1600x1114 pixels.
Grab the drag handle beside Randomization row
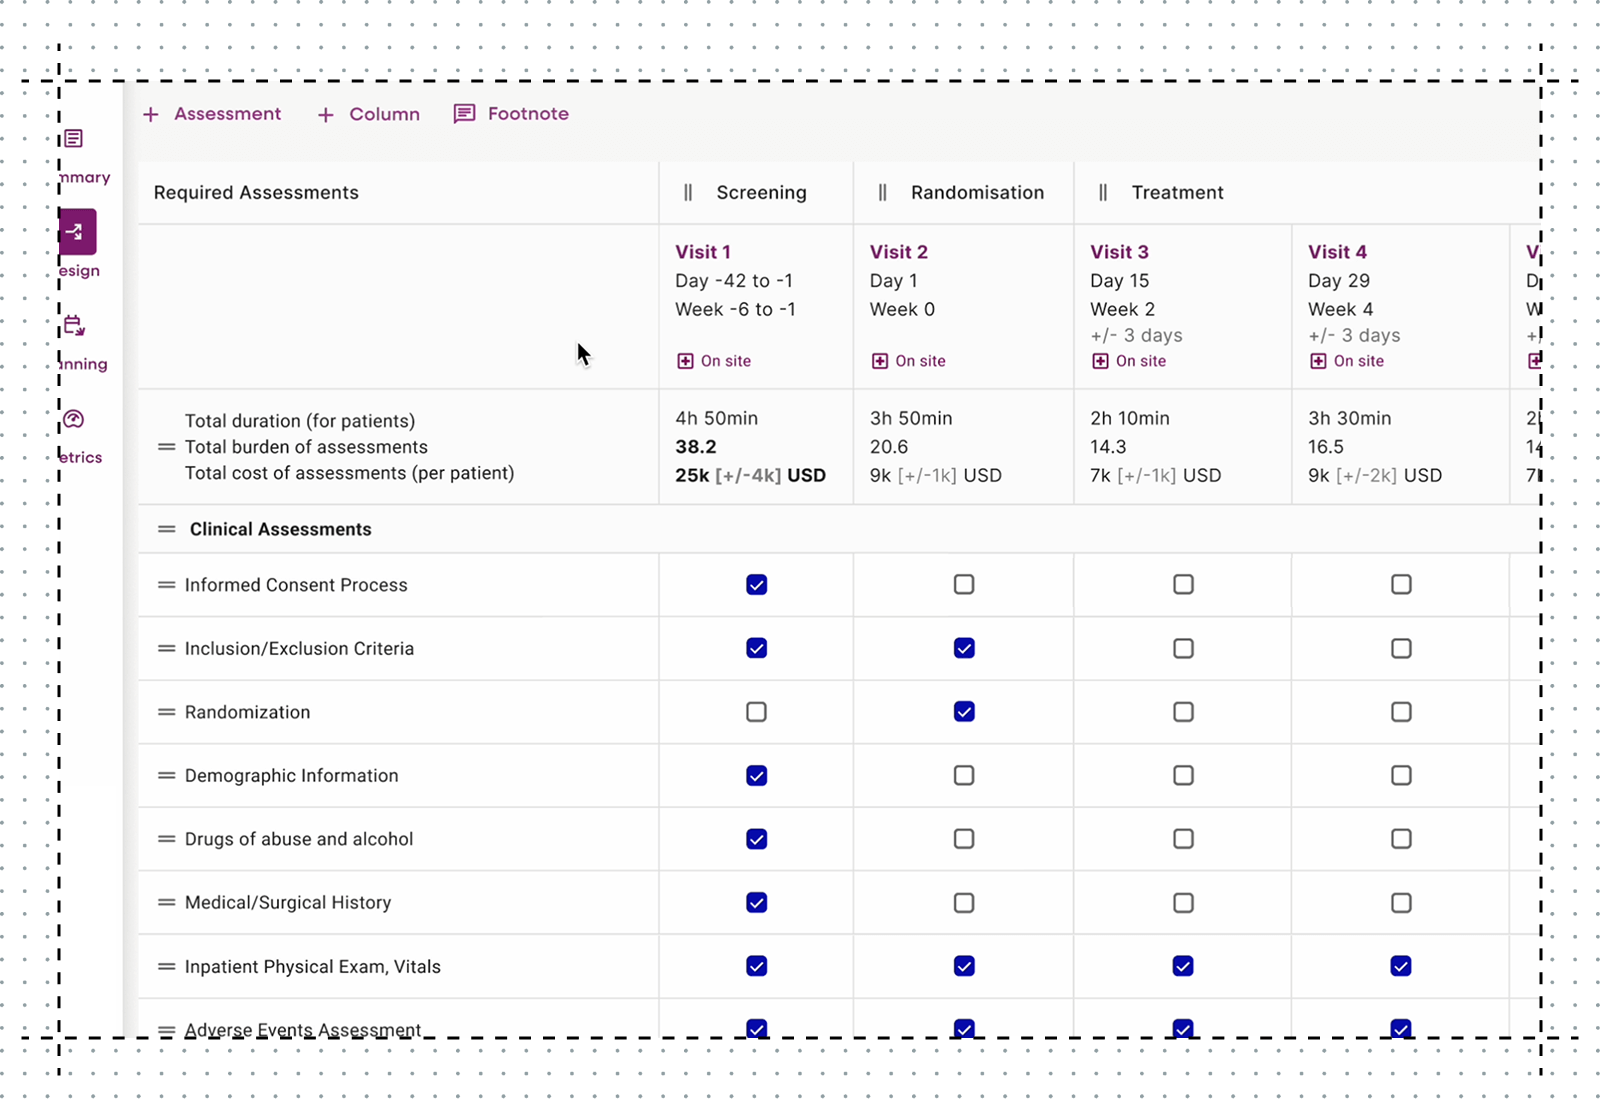point(166,712)
